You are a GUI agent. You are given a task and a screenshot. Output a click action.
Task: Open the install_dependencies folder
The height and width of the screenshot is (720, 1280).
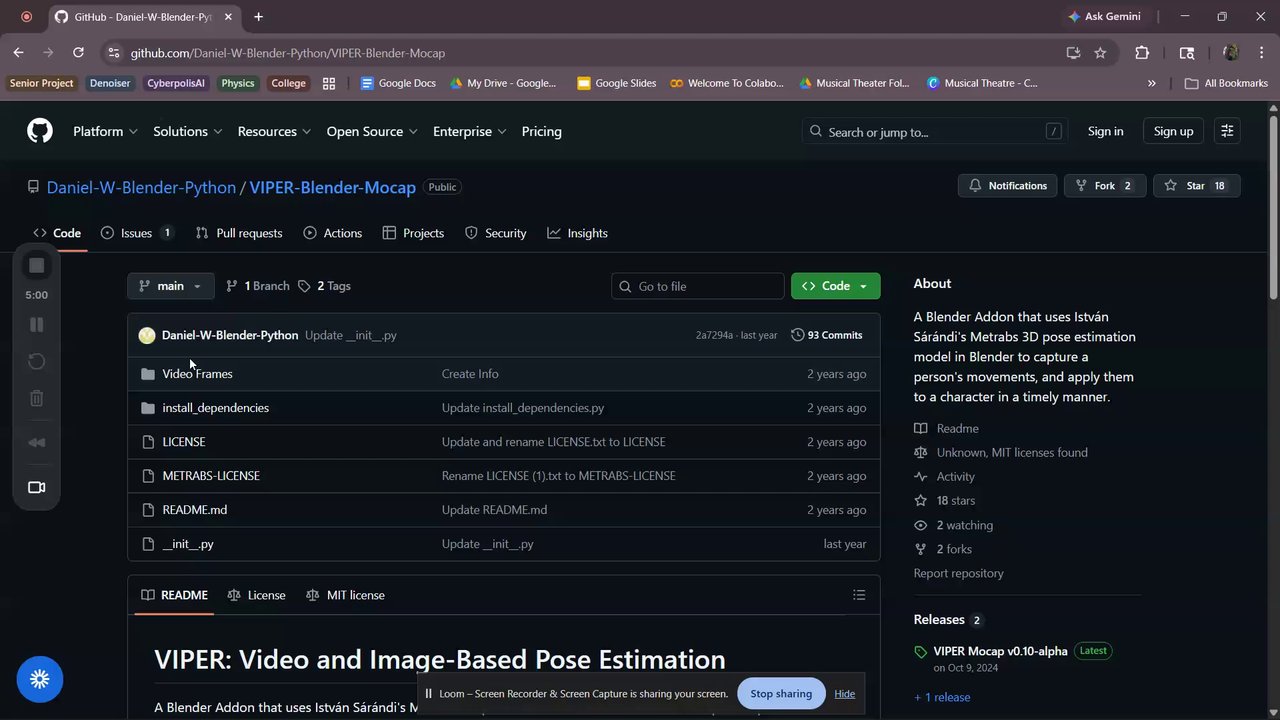click(x=215, y=408)
